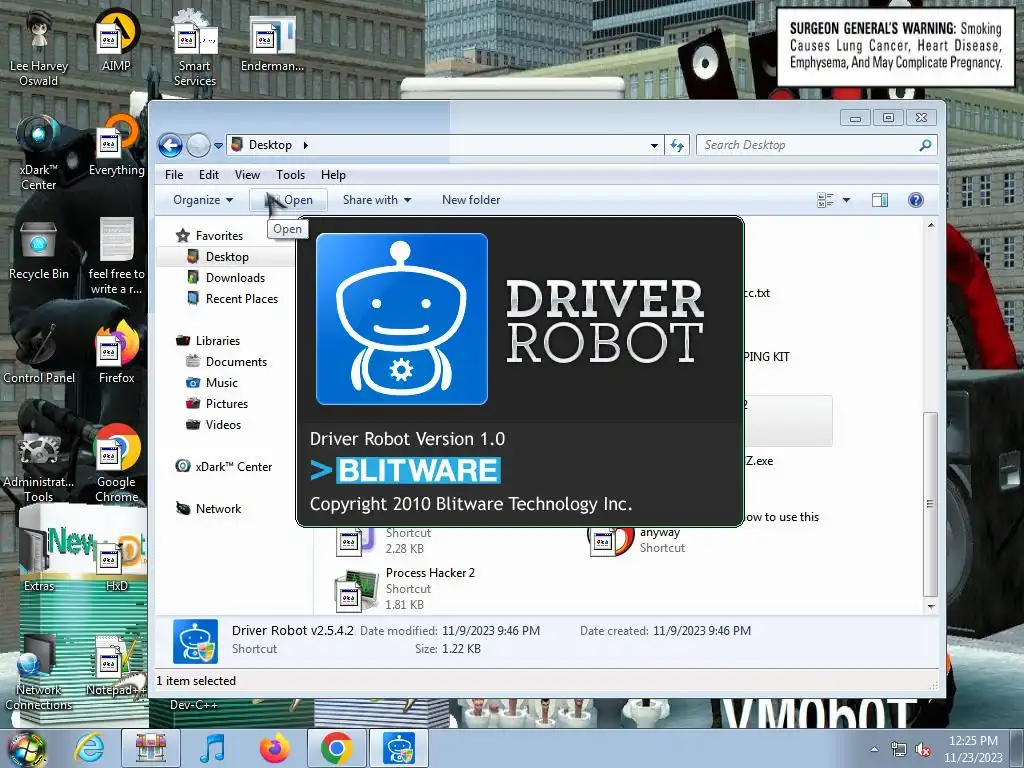Open the Lee Harvey Oswald desktop icon
The image size is (1024, 768).
click(x=39, y=49)
